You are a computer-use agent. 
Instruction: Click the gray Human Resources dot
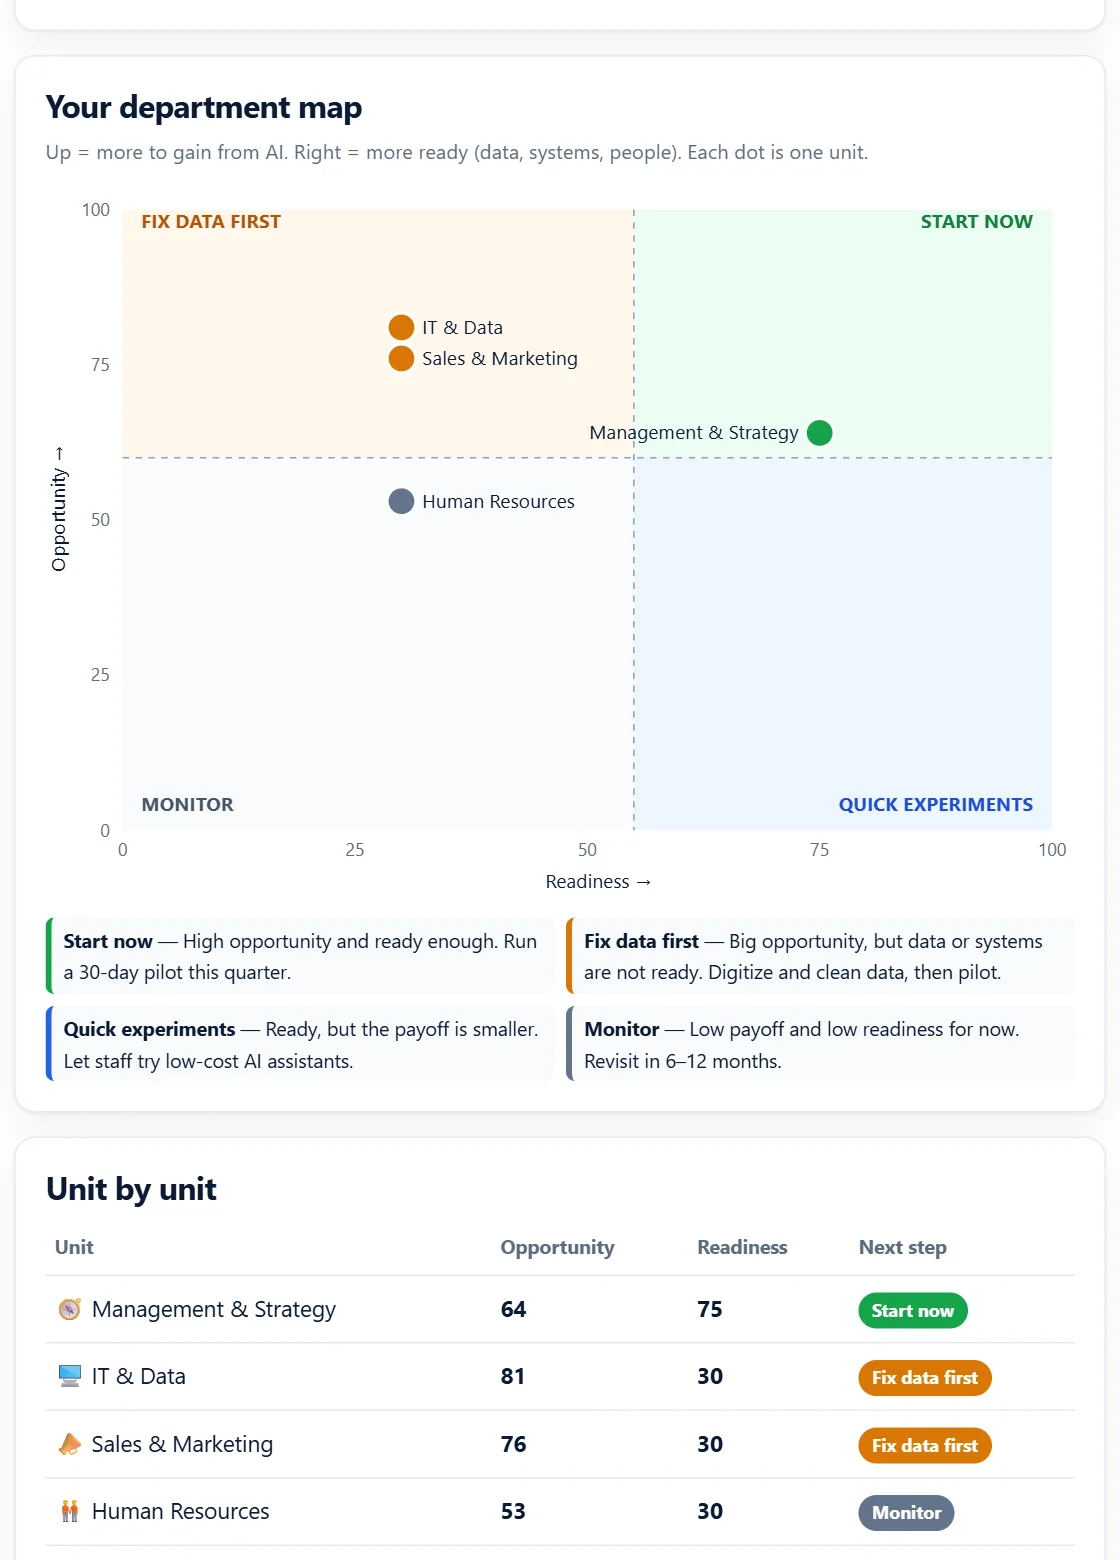(x=401, y=501)
